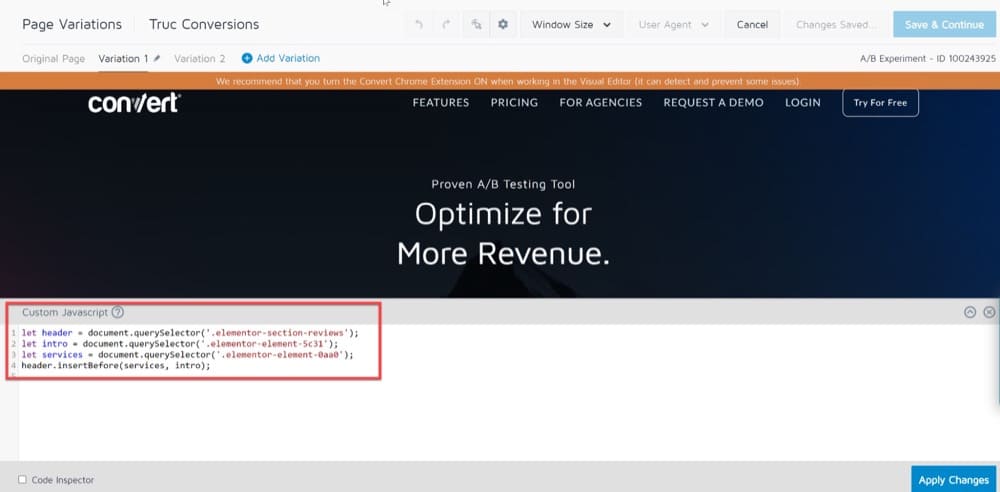Collapse the Custom Javascript panel
This screenshot has width=1000, height=492.
[x=970, y=312]
